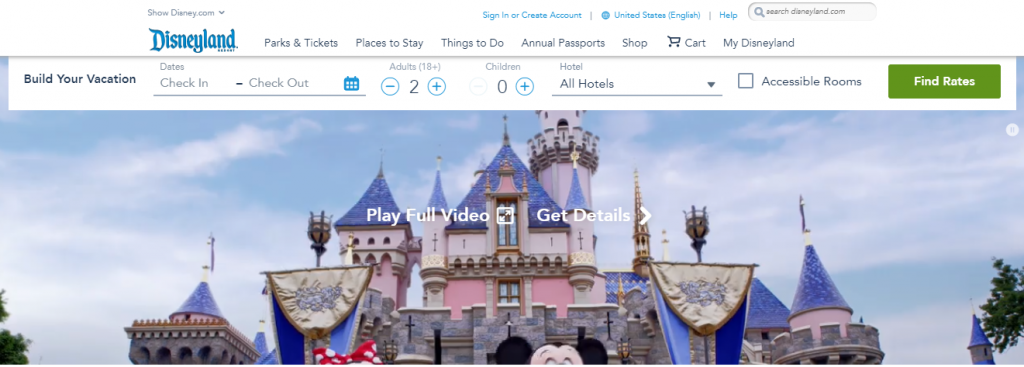Image resolution: width=1024 pixels, height=367 pixels.
Task: Click the fullscreen icon beside Play Full Video
Action: click(x=505, y=215)
